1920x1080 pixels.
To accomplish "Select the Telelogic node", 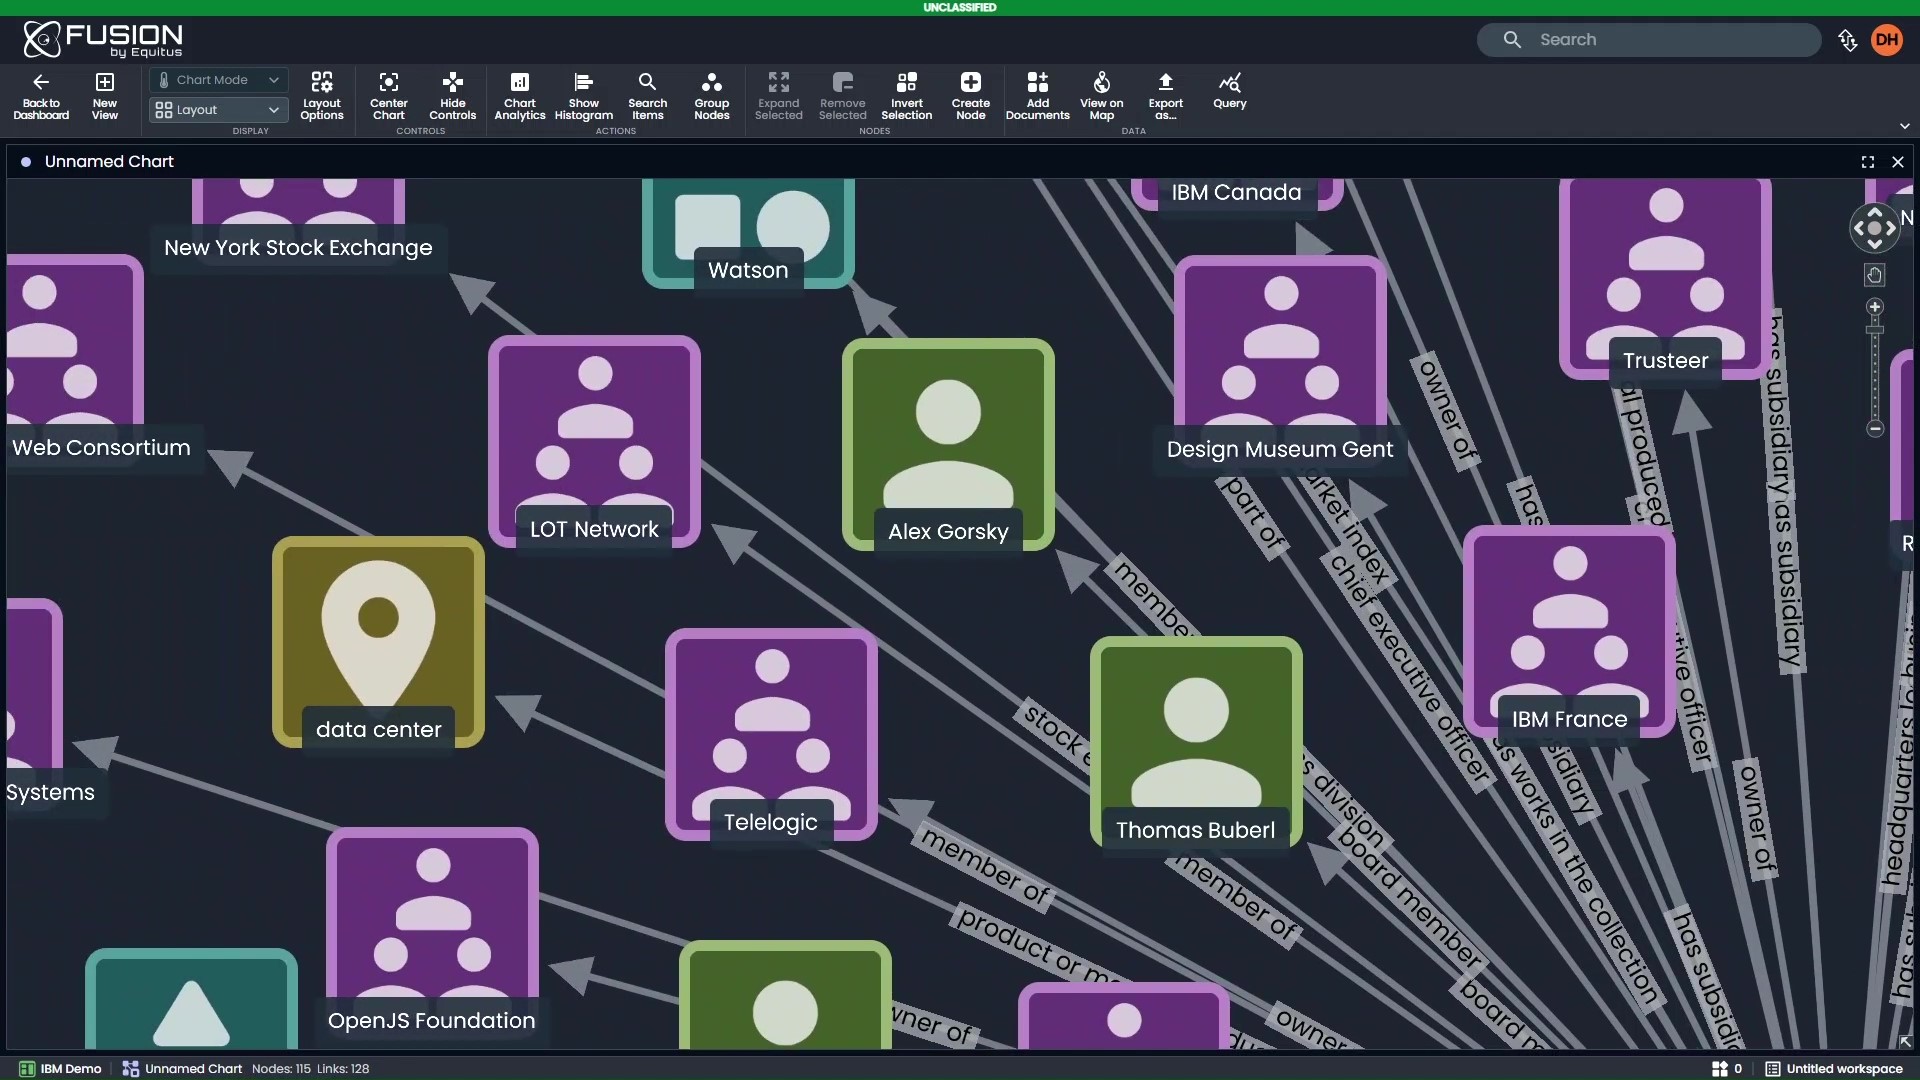I will [x=771, y=734].
